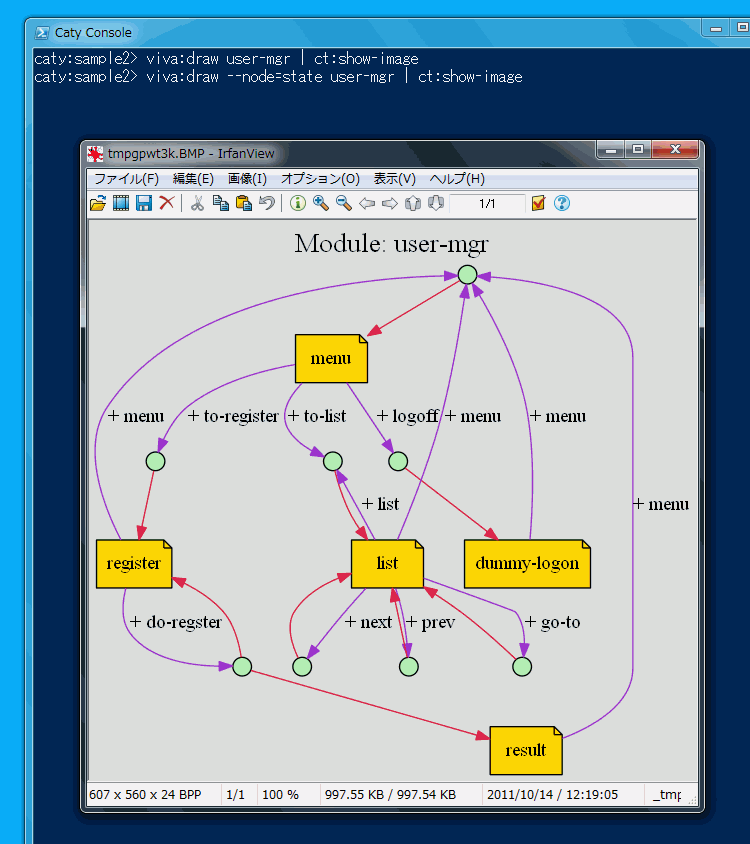Open settings with the checkmark icon
This screenshot has width=750, height=844.
coord(538,204)
